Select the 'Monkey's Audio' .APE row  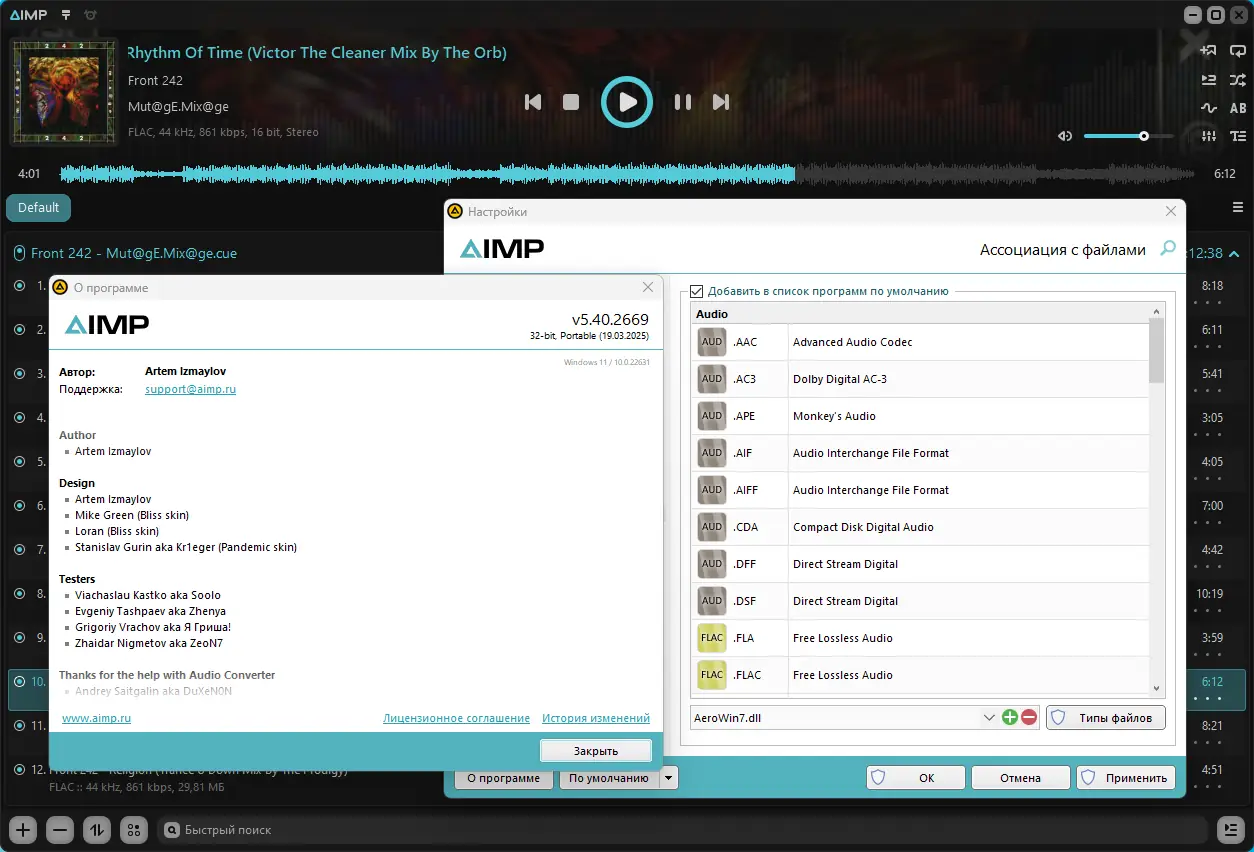[x=920, y=416]
